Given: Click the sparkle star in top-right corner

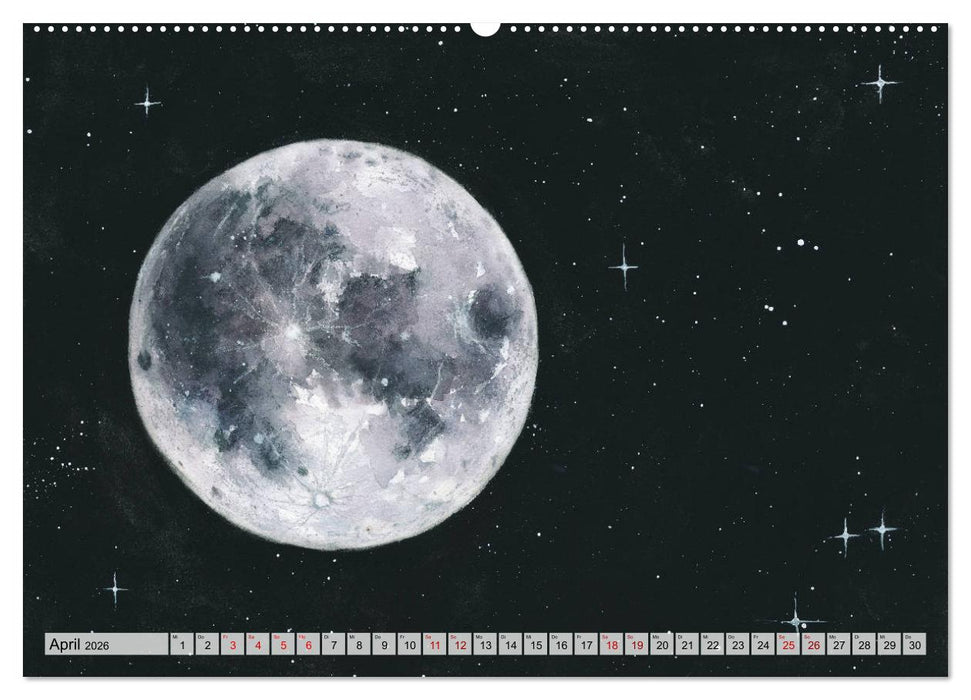Looking at the screenshot, I should pos(880,83).
